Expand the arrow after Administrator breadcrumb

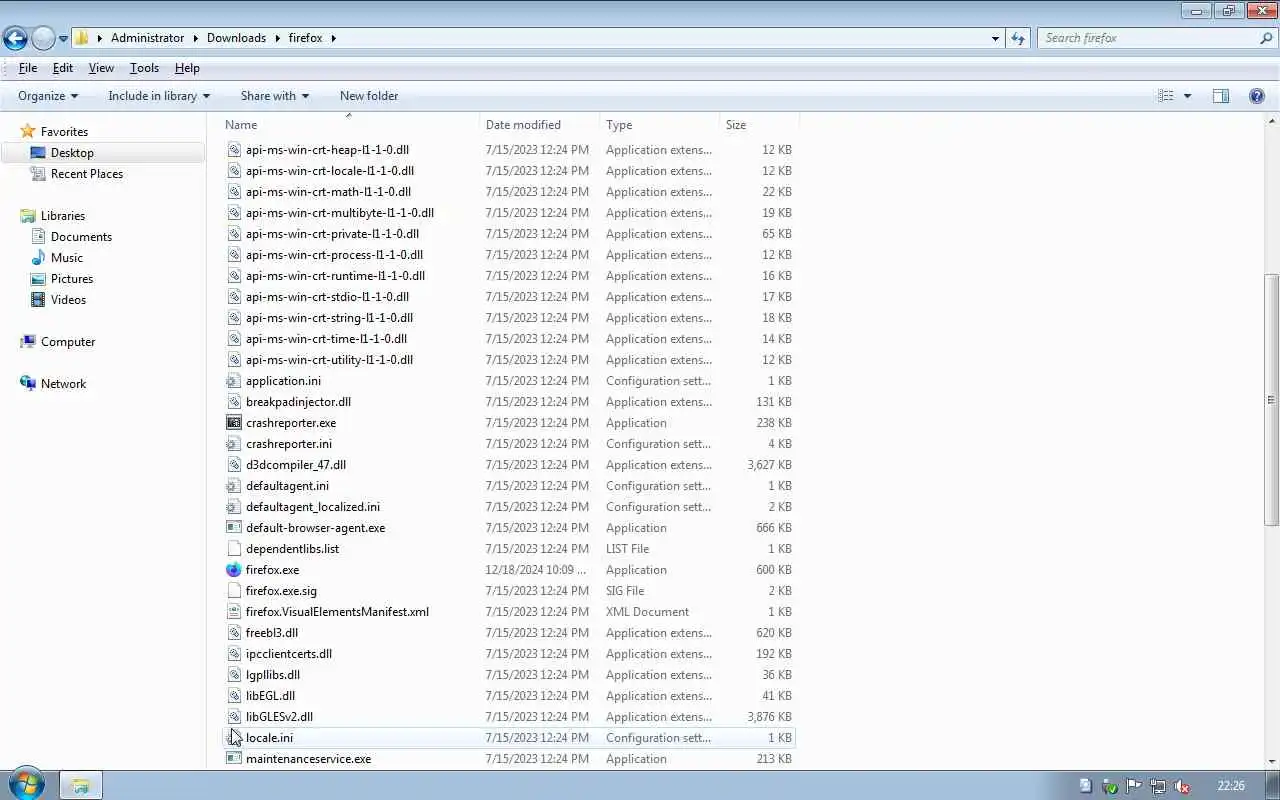pos(196,38)
